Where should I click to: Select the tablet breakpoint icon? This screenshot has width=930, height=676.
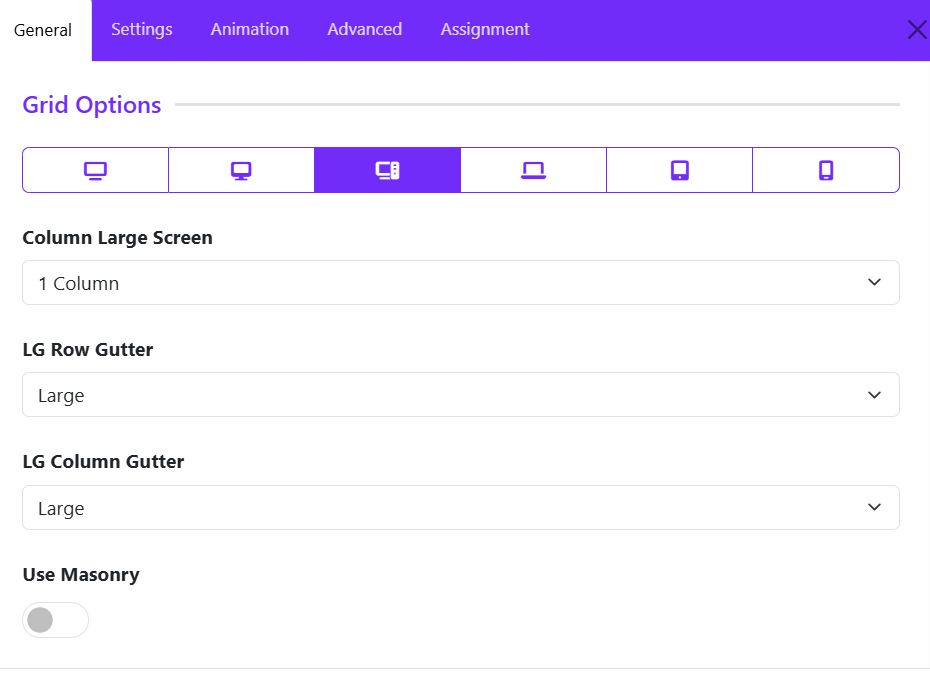[680, 170]
